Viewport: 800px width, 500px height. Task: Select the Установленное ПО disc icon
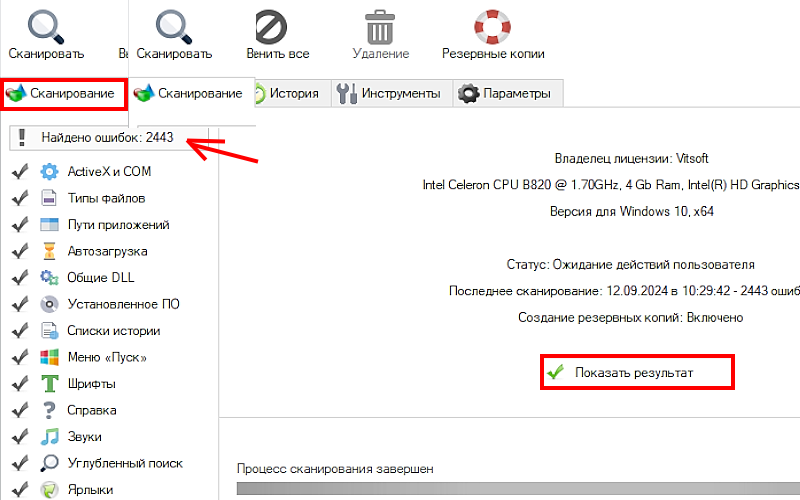point(49,304)
